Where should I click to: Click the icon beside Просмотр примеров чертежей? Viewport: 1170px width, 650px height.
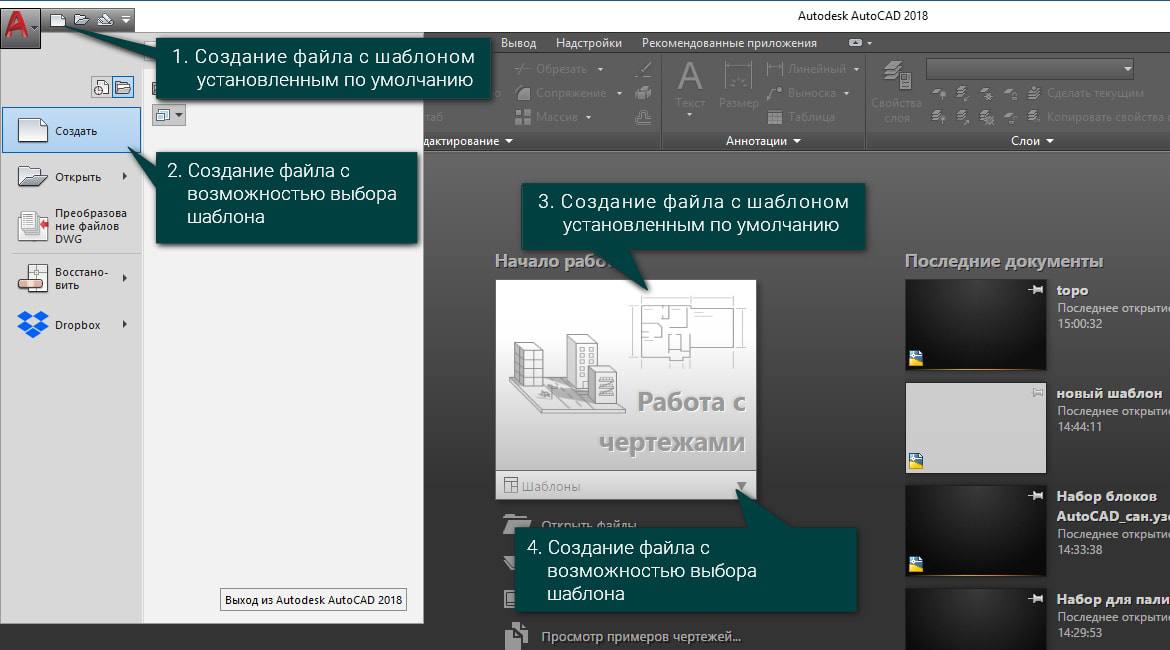[516, 636]
